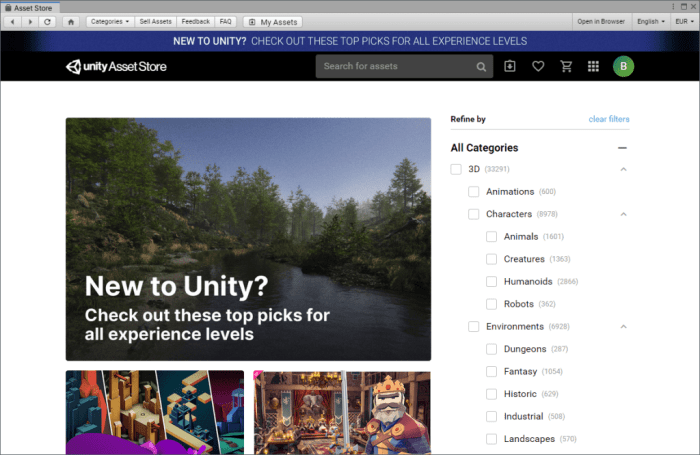The width and height of the screenshot is (700, 455).
Task: Collapse the 3D category chevron
Action: point(624,169)
